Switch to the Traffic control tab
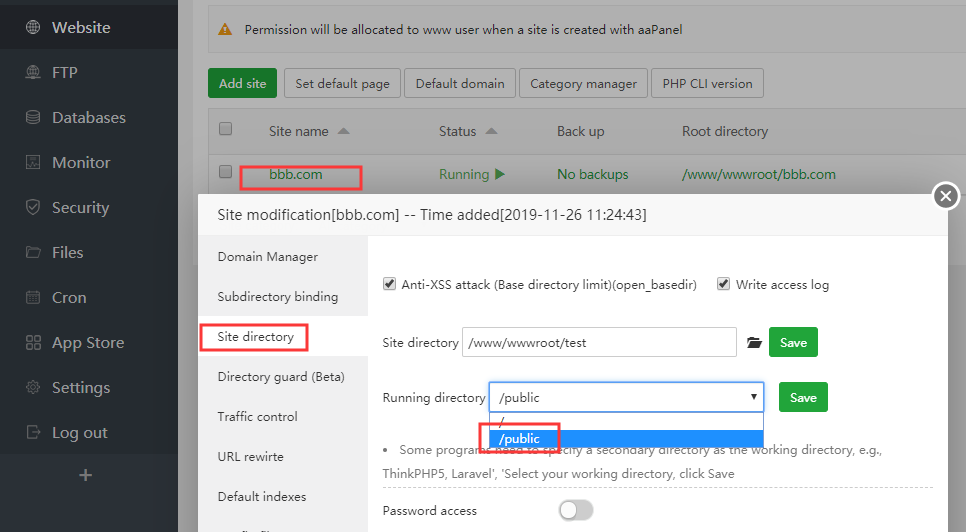Screen dimensions: 966x532 point(258,417)
